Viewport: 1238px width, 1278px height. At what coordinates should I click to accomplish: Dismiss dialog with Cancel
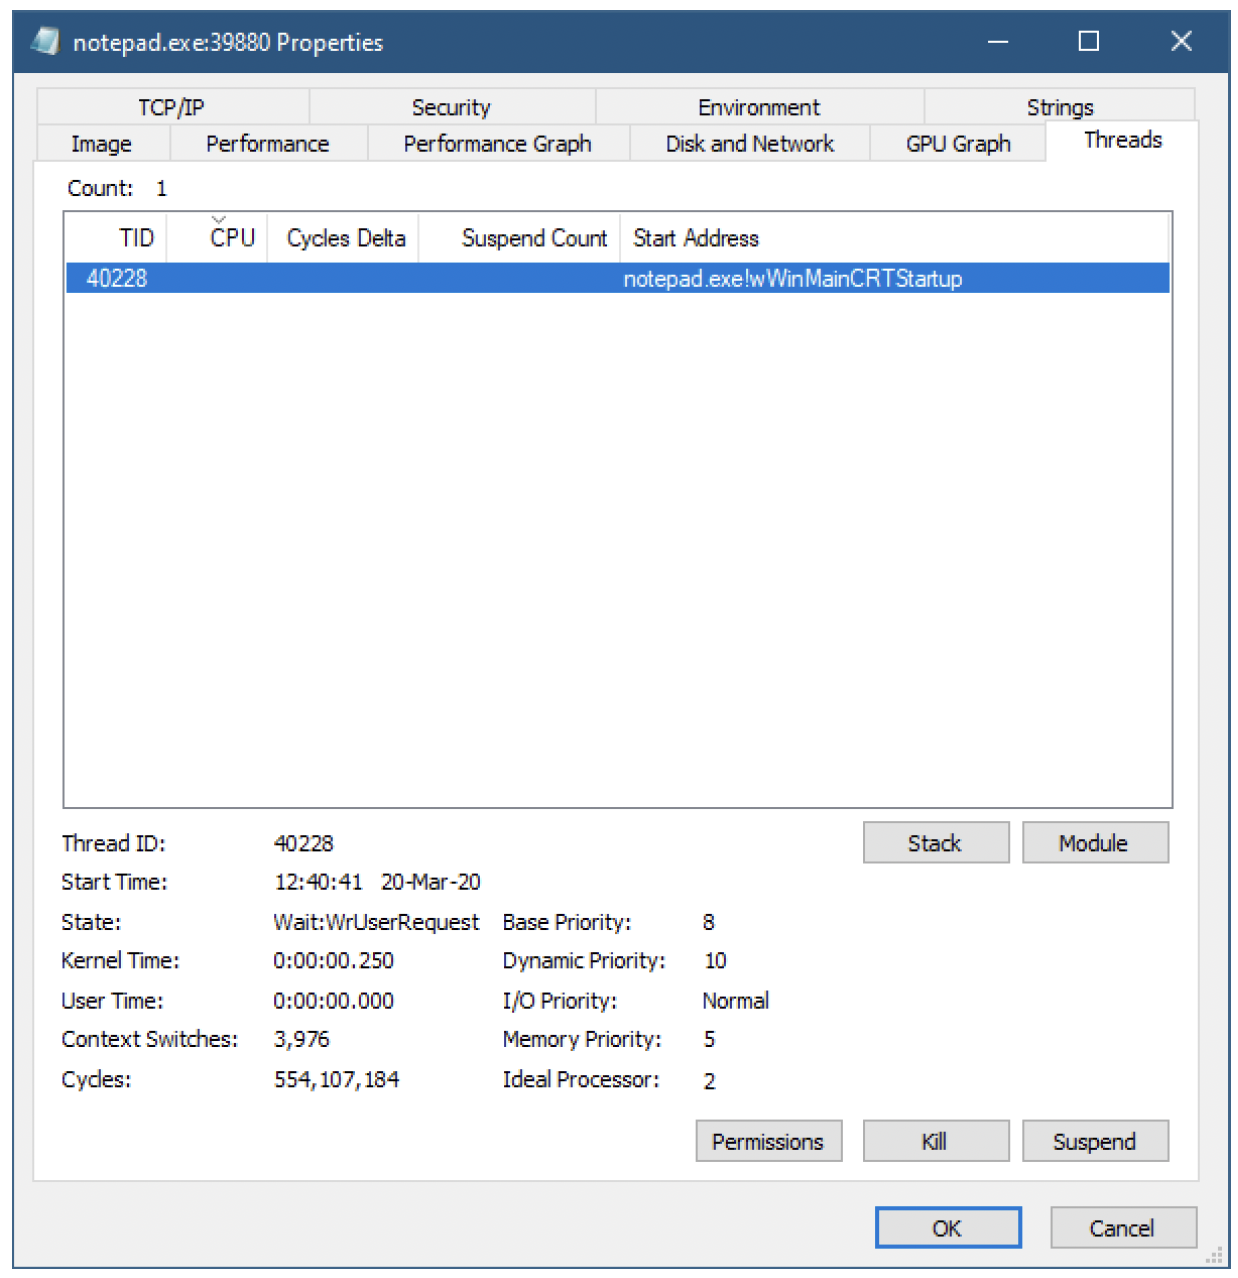coord(1123,1228)
